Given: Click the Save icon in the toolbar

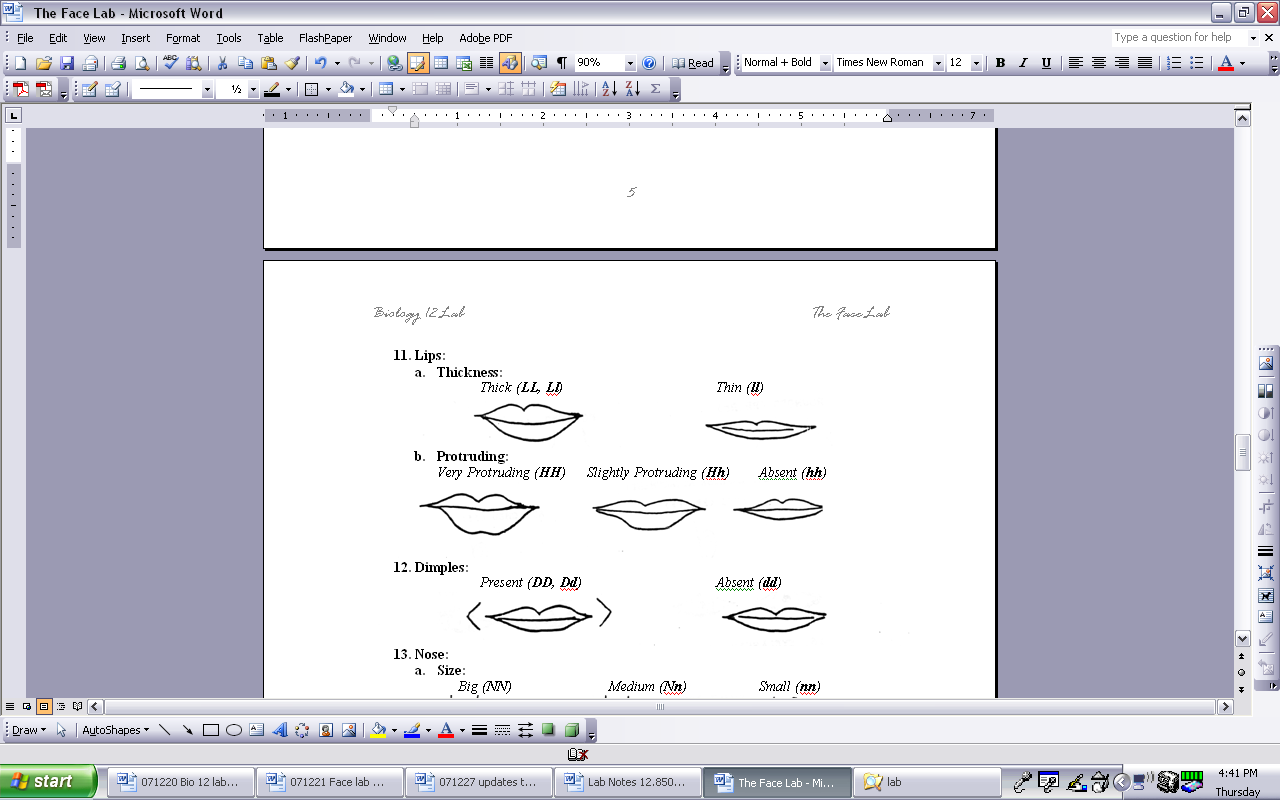Looking at the screenshot, I should coord(67,63).
